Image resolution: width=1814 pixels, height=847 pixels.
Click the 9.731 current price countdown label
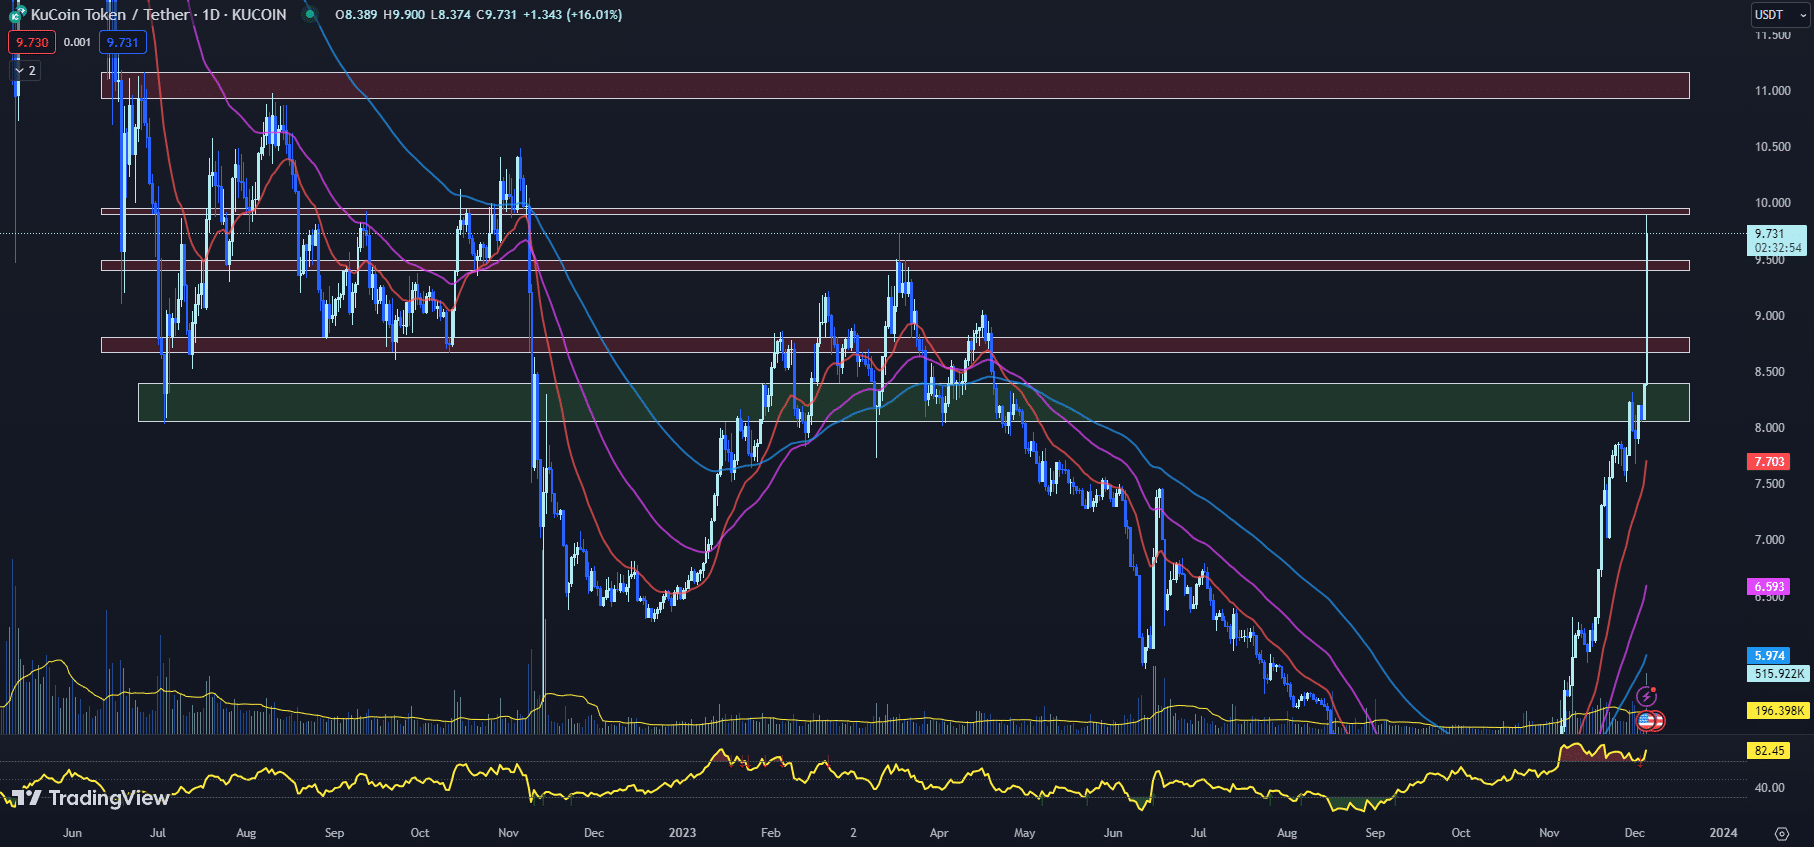pyautogui.click(x=1778, y=240)
